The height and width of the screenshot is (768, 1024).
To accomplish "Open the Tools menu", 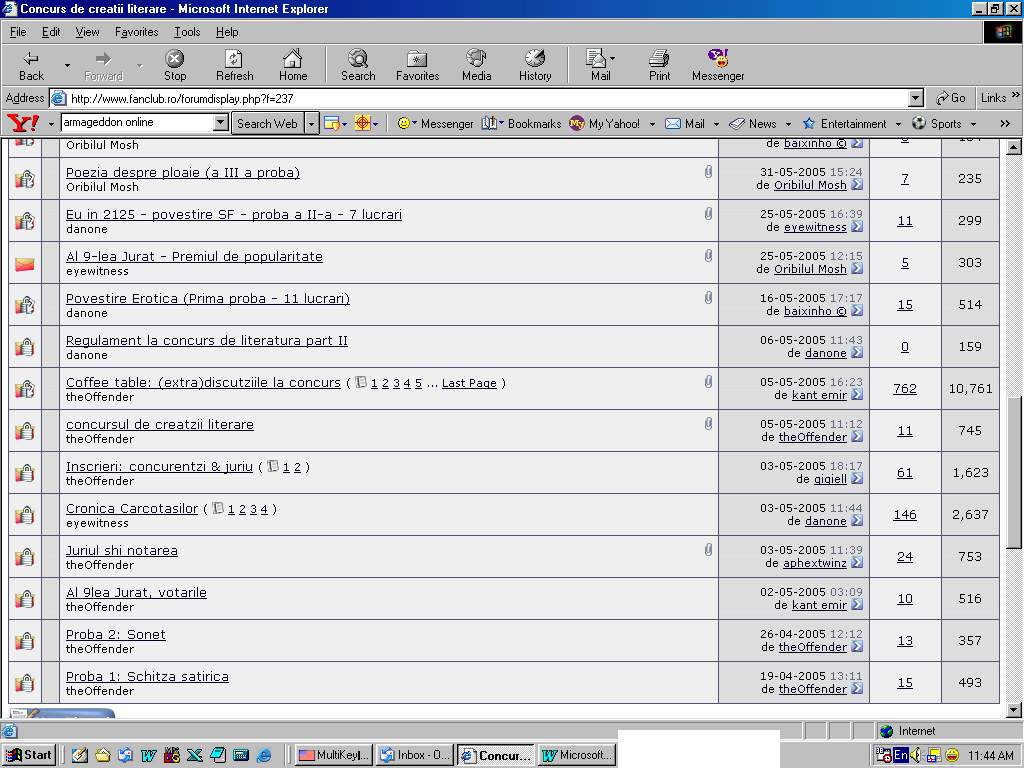I will coord(187,32).
